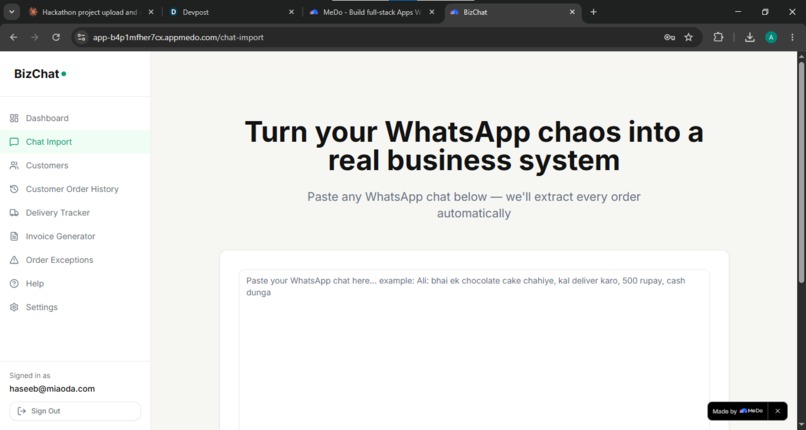Select the Chat Import speech bubble icon
This screenshot has height=430, width=806.
pos(14,142)
